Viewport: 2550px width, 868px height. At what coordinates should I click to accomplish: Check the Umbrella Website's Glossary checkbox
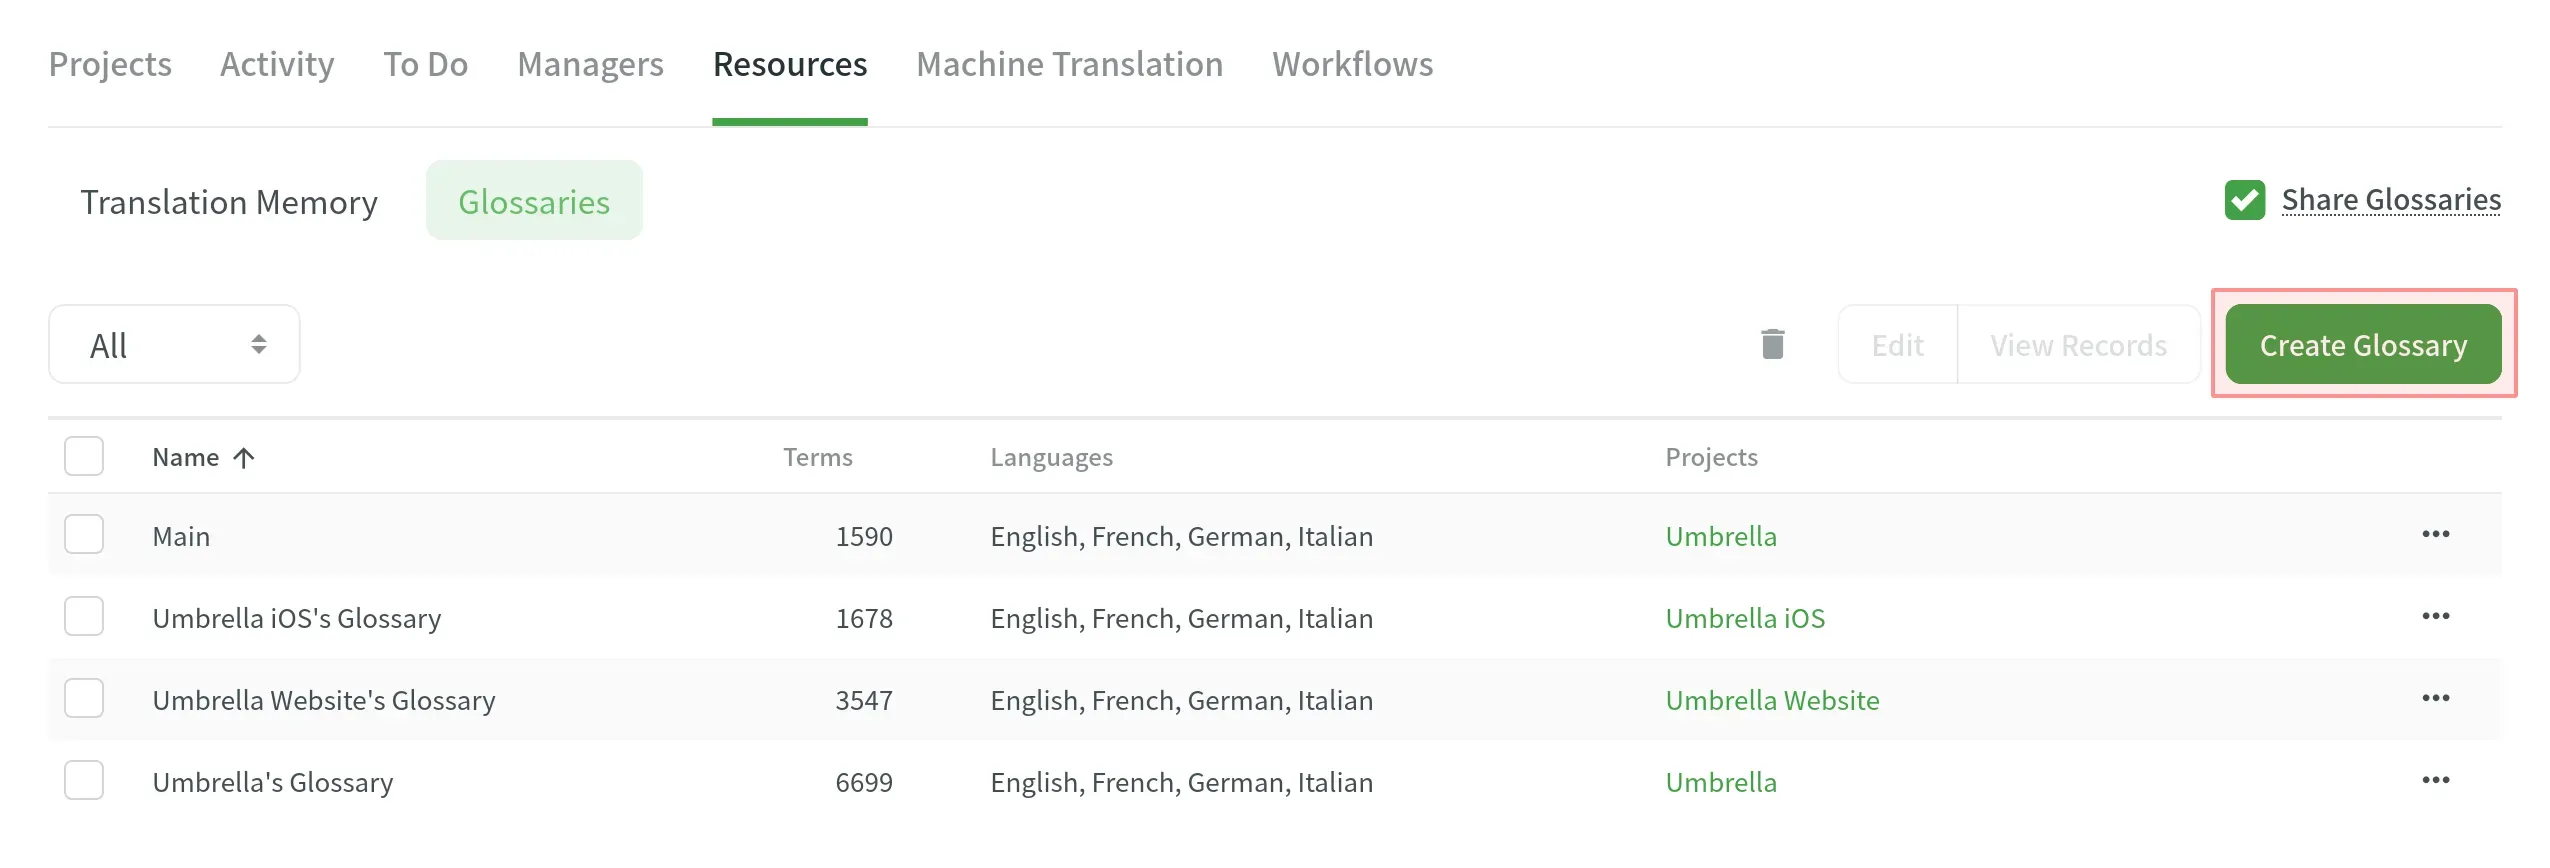pyautogui.click(x=84, y=698)
